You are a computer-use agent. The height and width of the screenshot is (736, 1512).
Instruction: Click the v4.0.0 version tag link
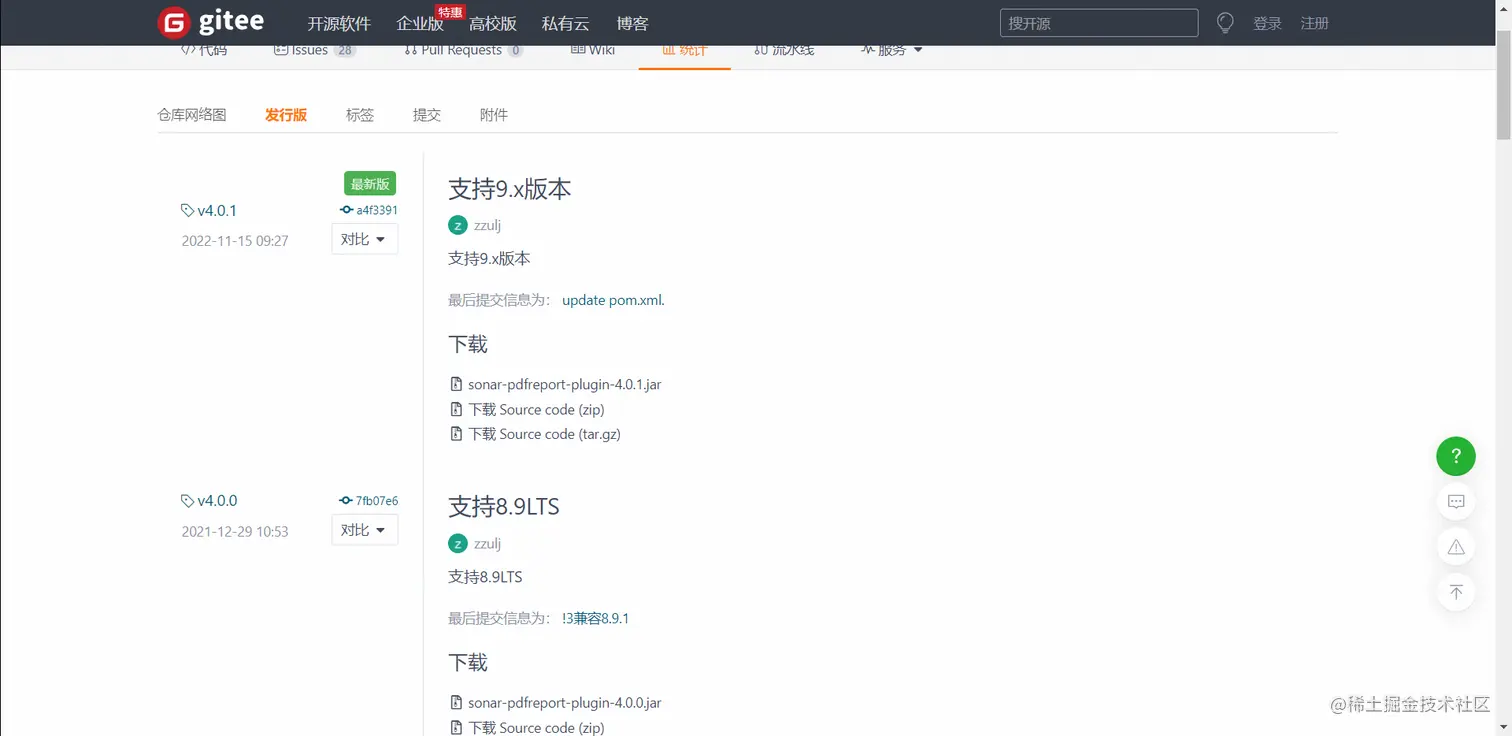pyautogui.click(x=216, y=500)
